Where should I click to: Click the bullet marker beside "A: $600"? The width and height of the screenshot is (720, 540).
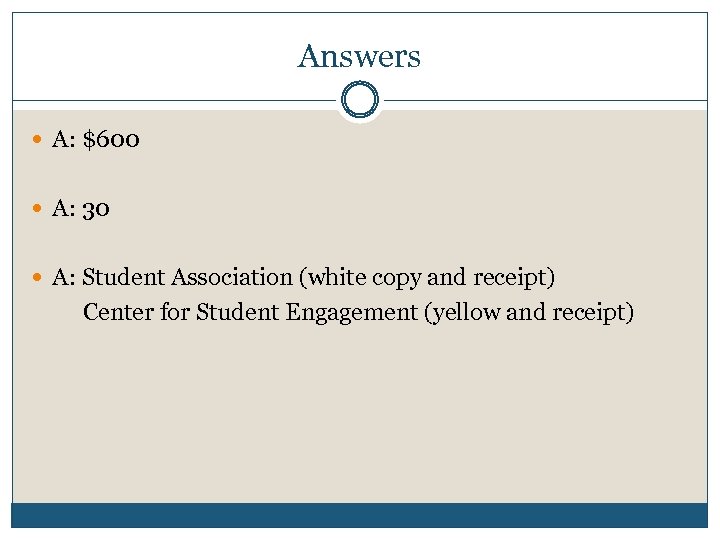[38, 140]
